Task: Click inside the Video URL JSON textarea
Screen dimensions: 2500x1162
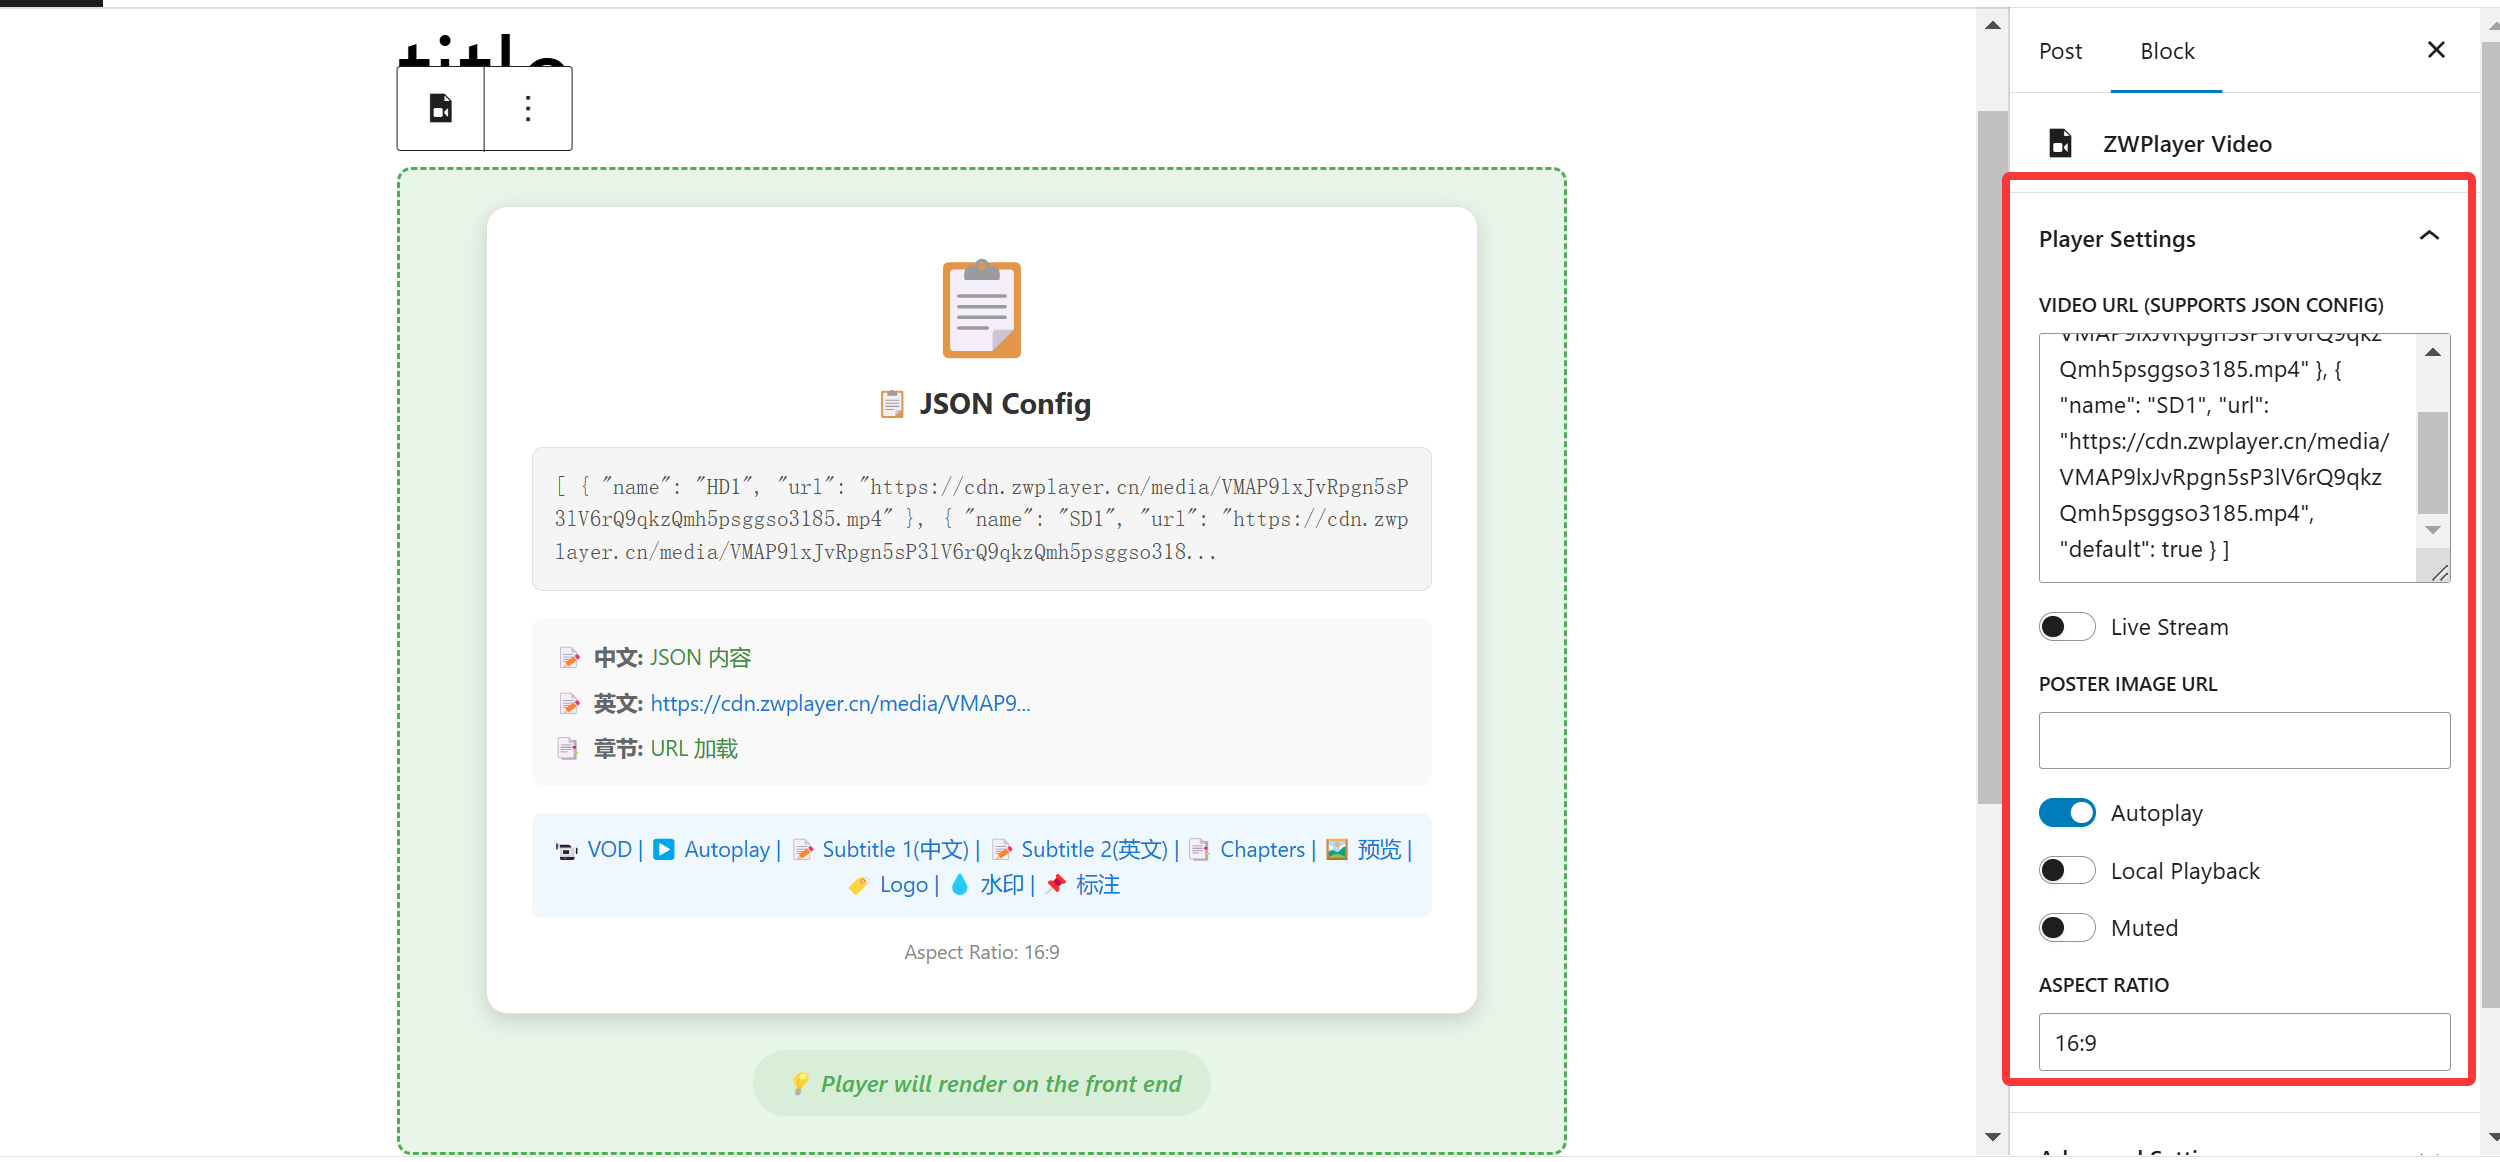Action: click(2228, 458)
